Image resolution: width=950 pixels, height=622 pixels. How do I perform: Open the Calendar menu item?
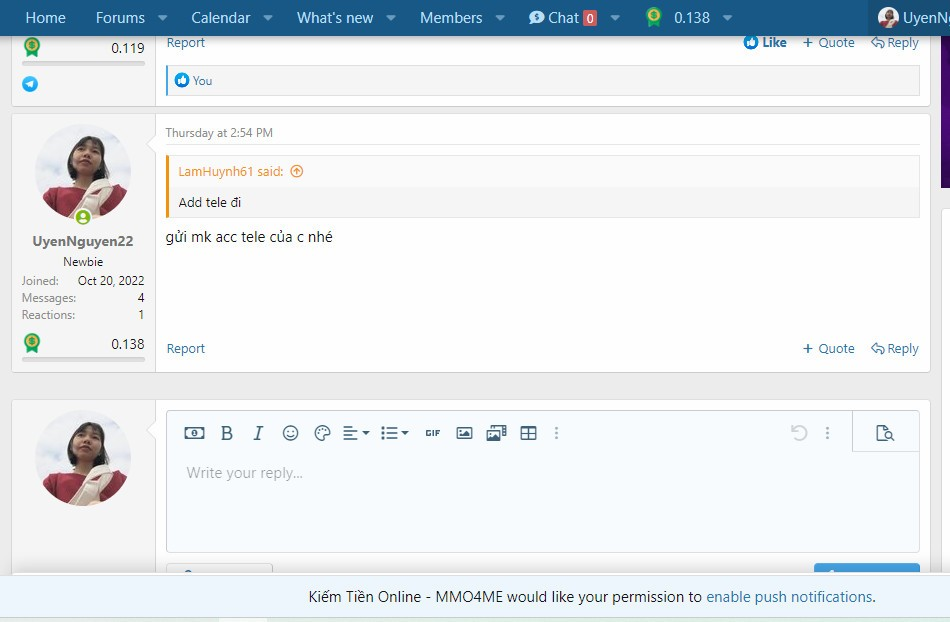(x=221, y=18)
